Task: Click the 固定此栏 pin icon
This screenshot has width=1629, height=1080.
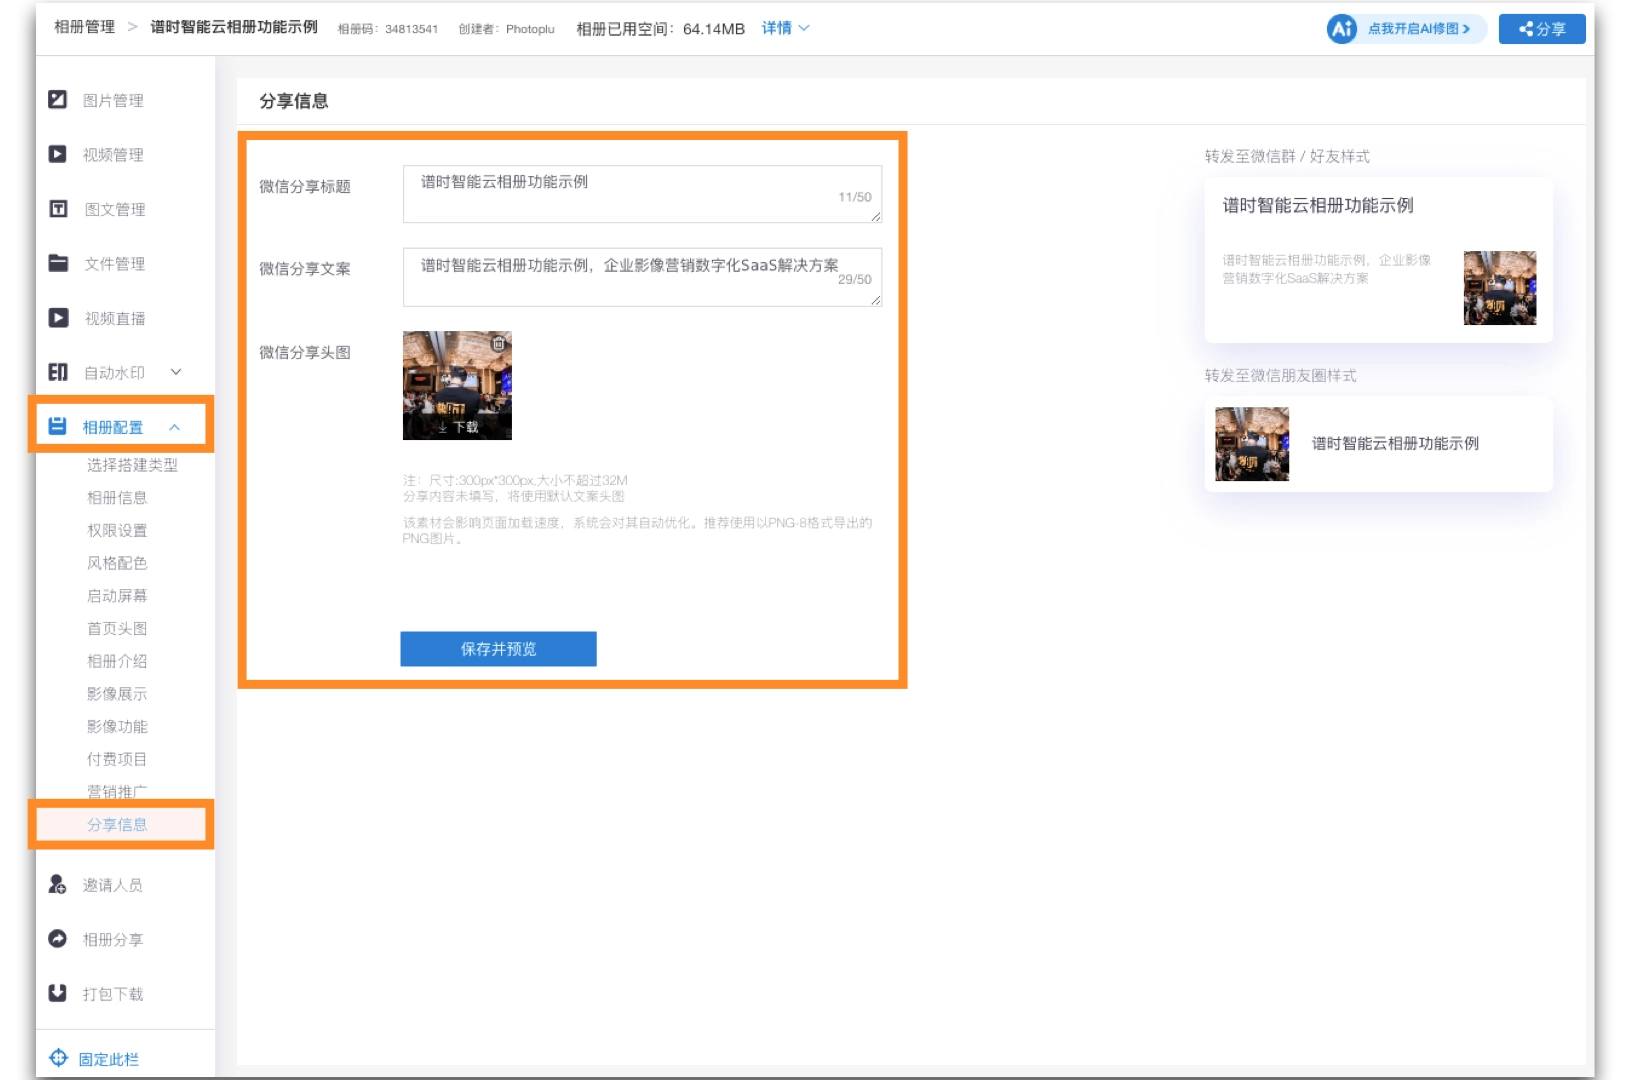Action: (59, 1058)
